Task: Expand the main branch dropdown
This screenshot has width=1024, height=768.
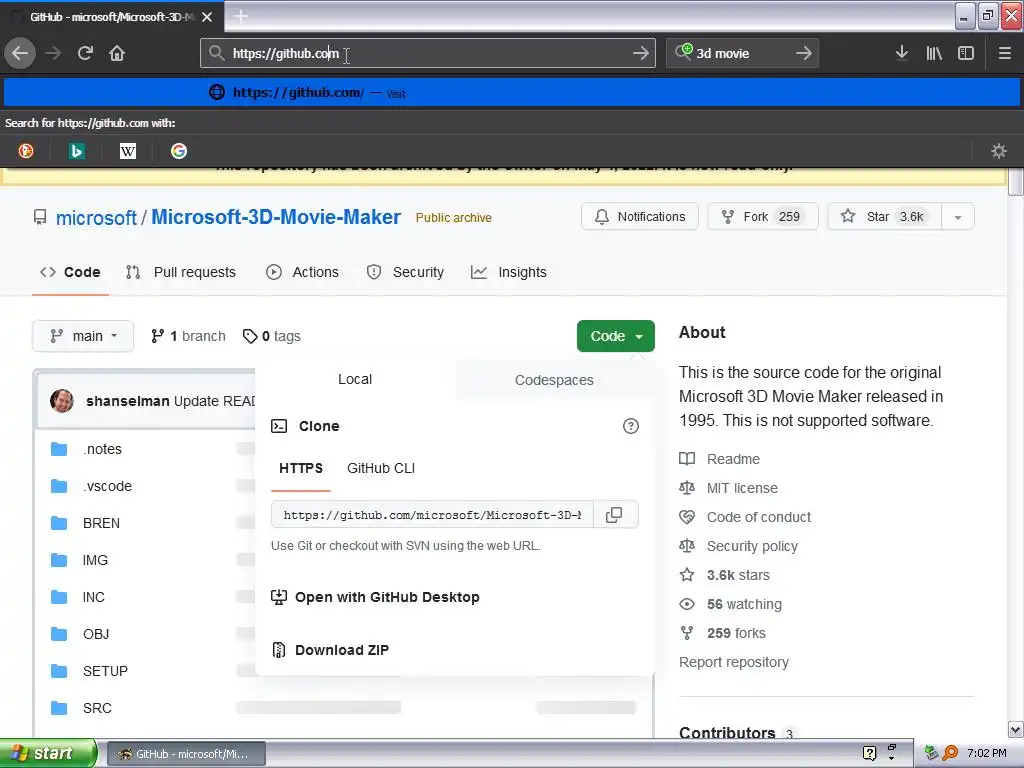Action: 83,336
